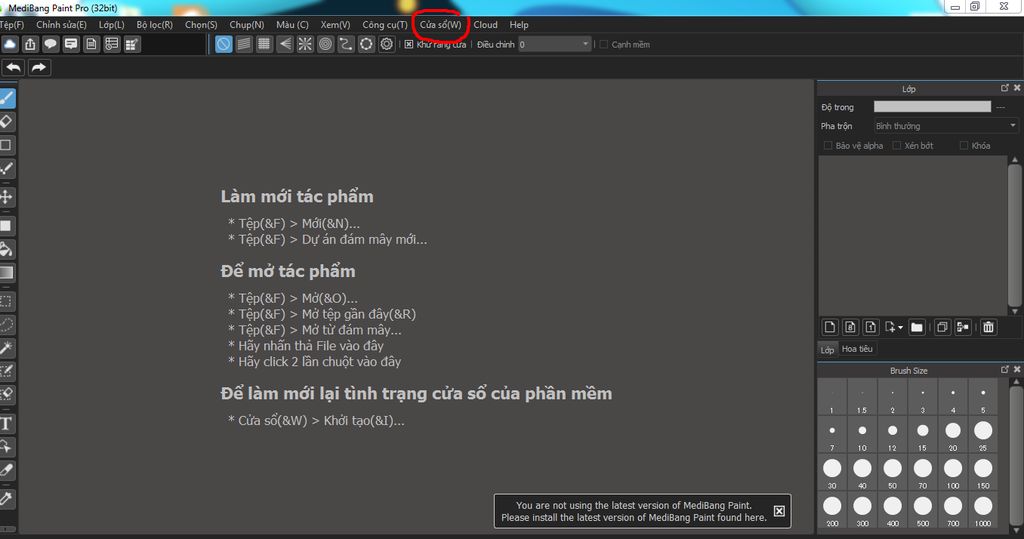Enable cross-hatch grid snap guide
This screenshot has width=1024, height=539.
(264, 44)
